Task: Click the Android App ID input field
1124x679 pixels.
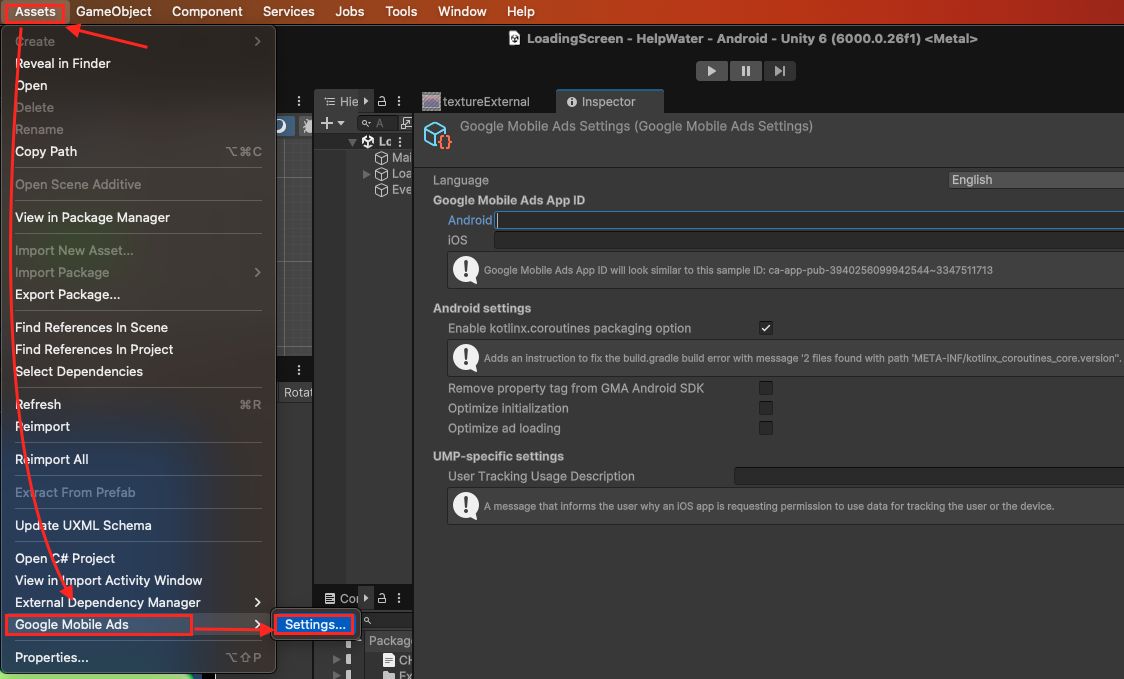Action: click(x=809, y=220)
